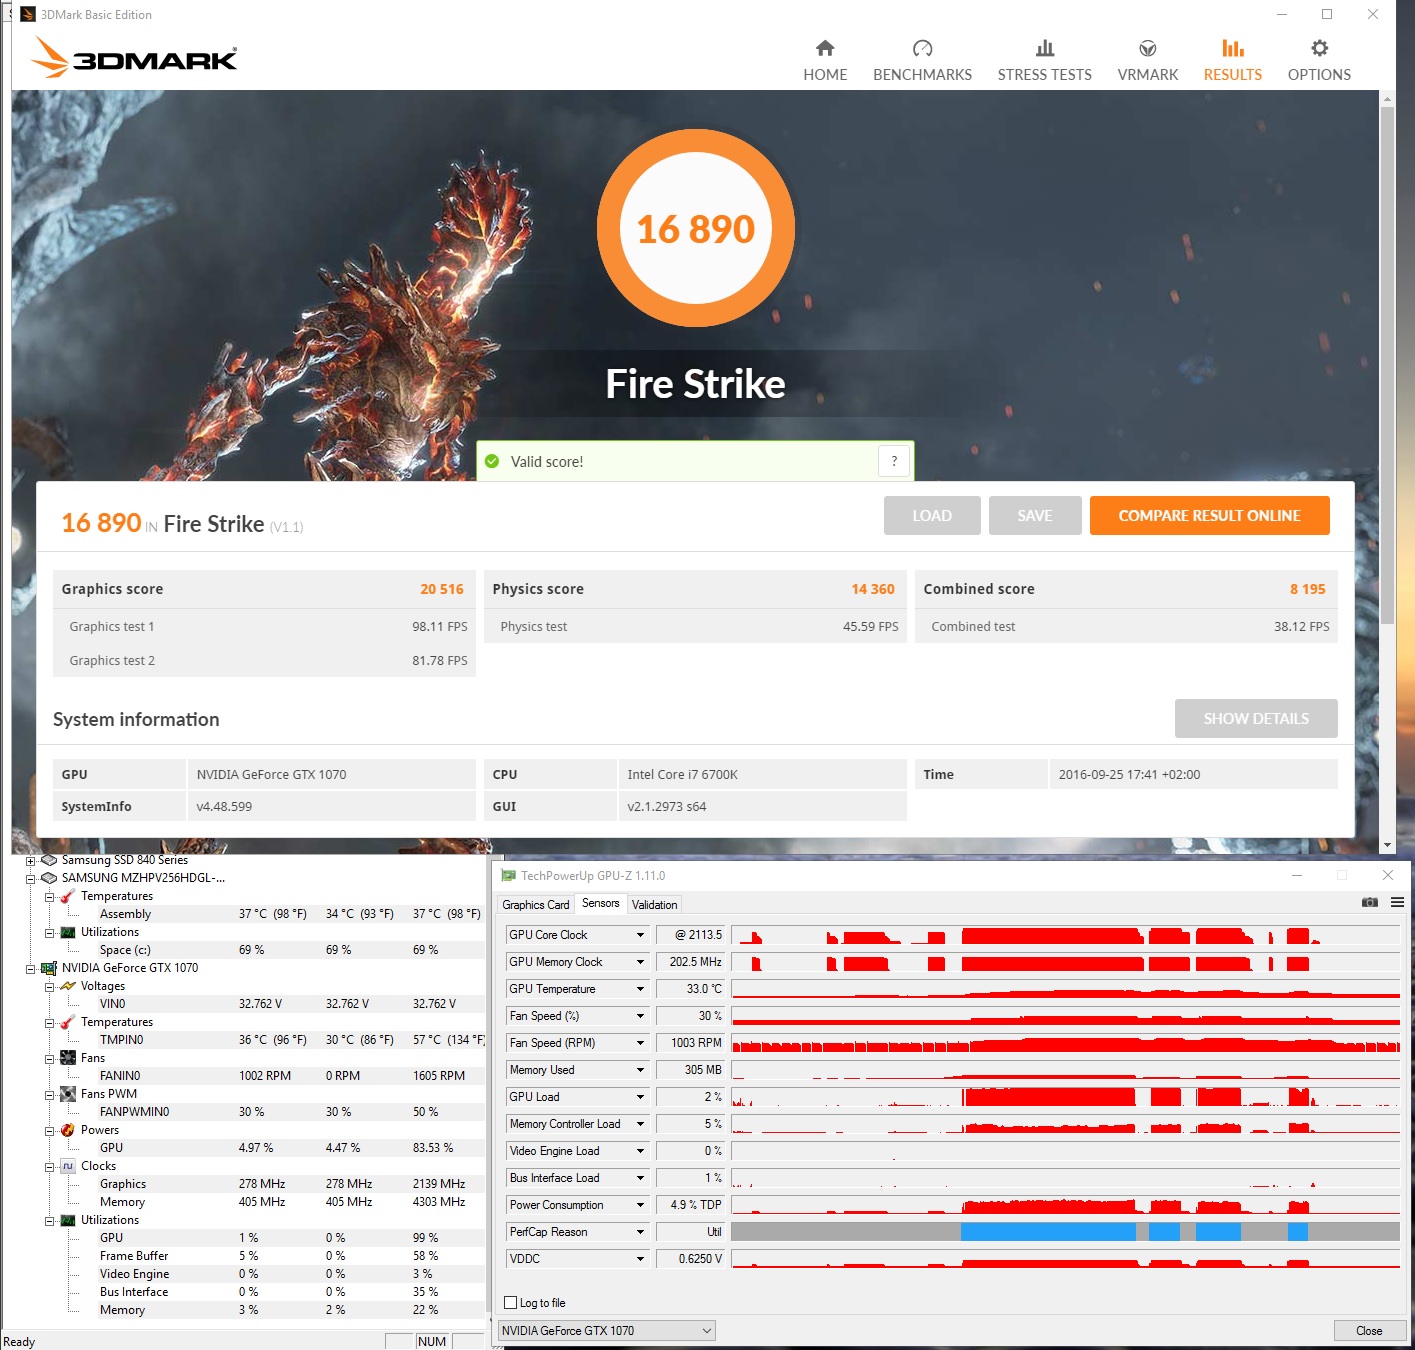Switch to the Graphics Card tab in GPU-Z

pyautogui.click(x=536, y=904)
